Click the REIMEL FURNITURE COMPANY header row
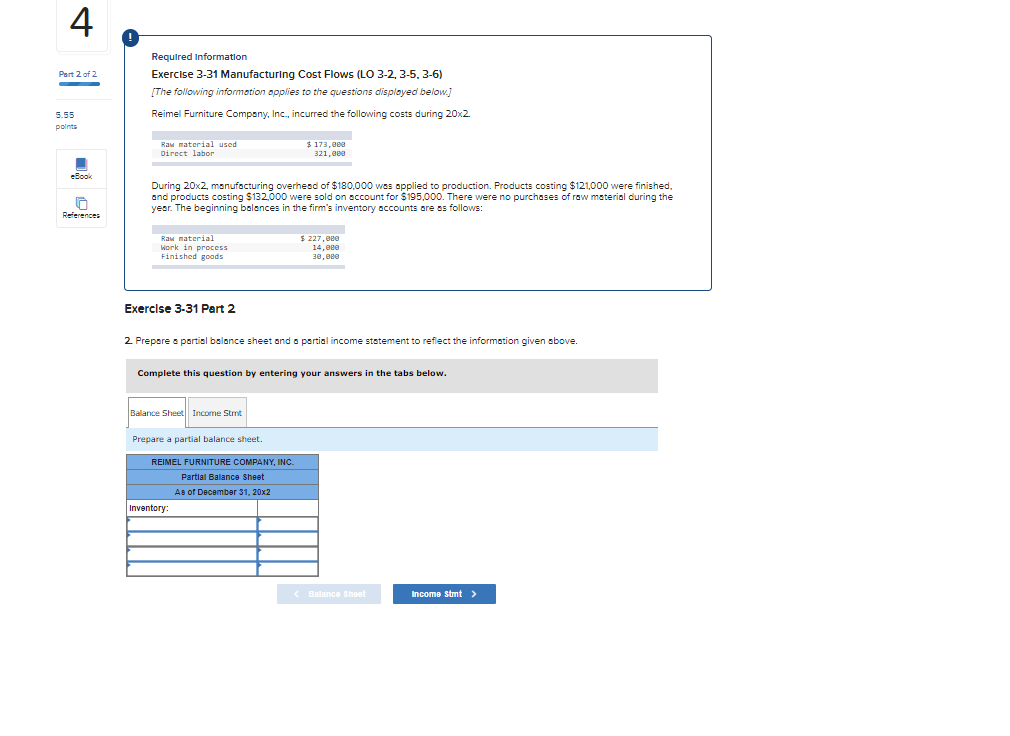 [222, 461]
